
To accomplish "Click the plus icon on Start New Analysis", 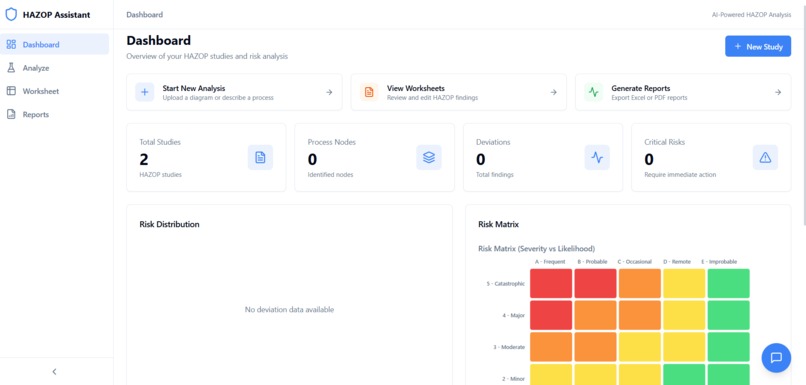I will pos(144,92).
